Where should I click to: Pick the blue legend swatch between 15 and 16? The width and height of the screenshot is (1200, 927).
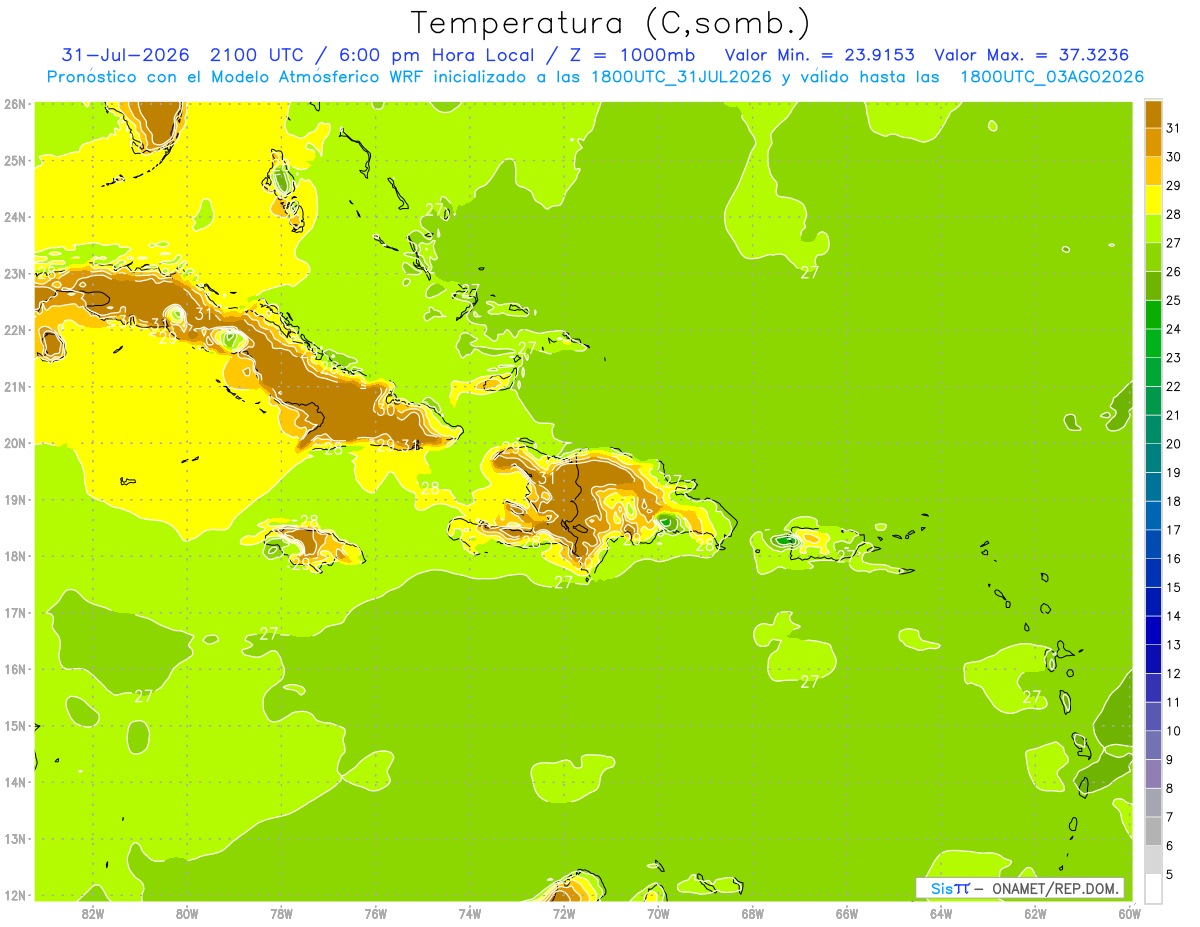1153,573
